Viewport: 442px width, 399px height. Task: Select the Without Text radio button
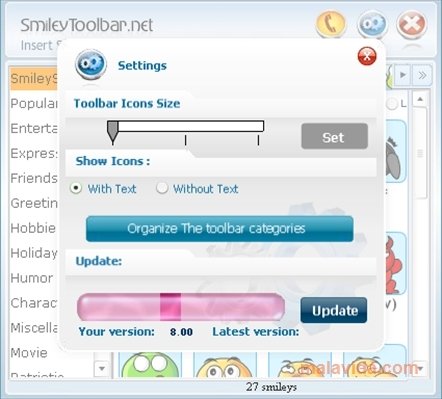(x=162, y=188)
